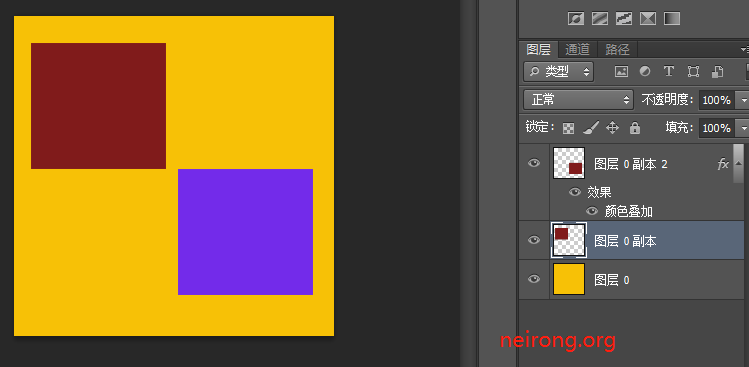The height and width of the screenshot is (367, 749).
Task: Click the lock all padlock icon
Action: point(634,128)
